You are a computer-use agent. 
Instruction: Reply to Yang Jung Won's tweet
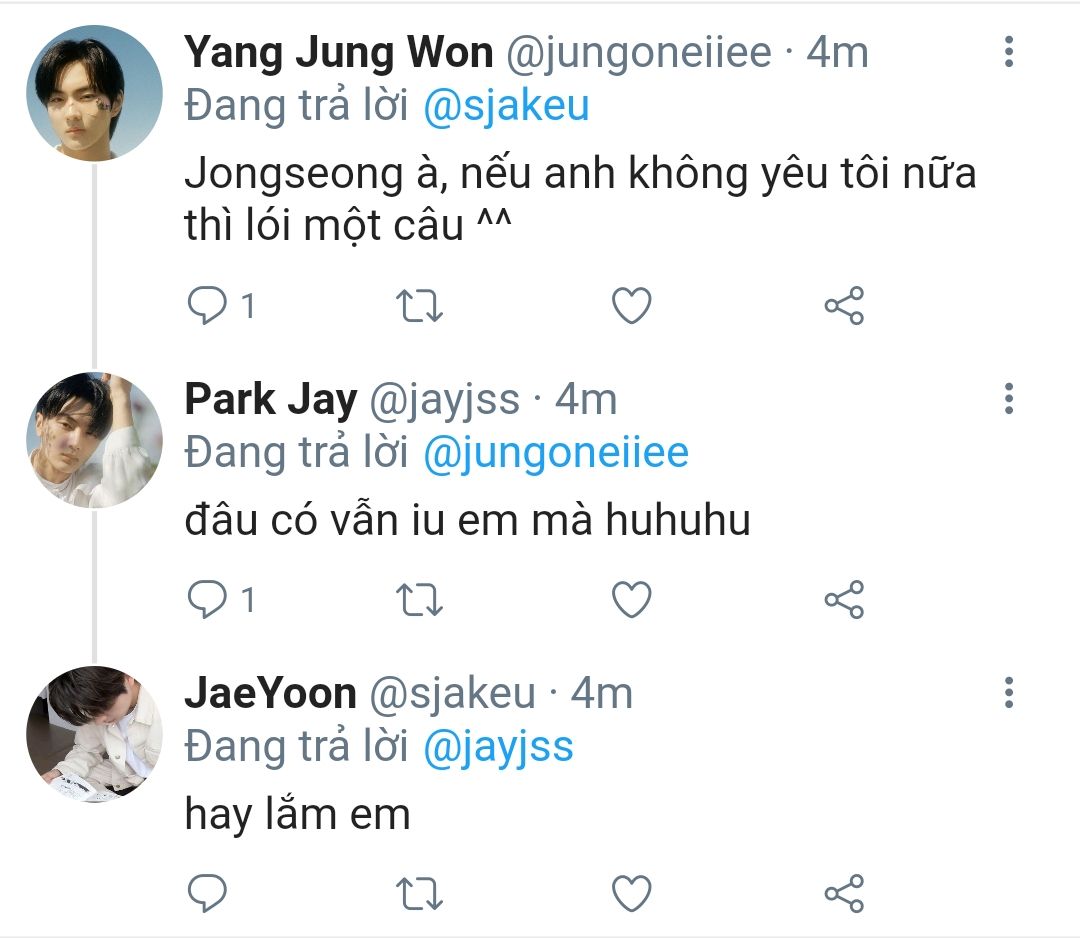[x=207, y=306]
